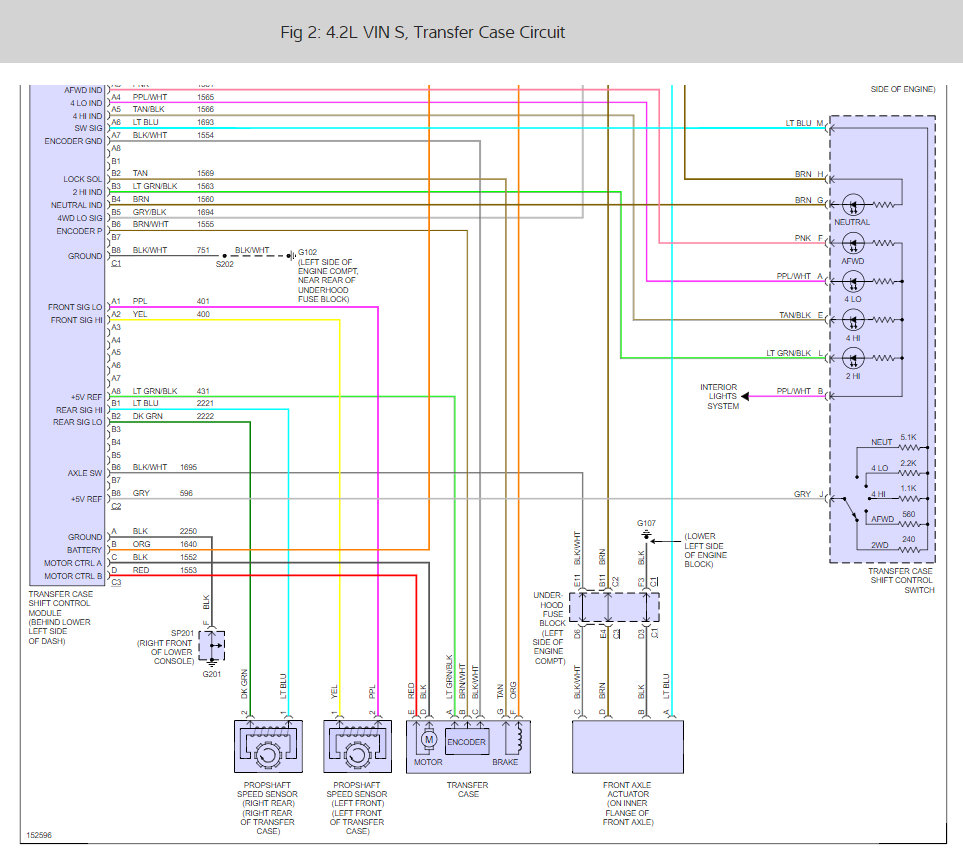Click the 'TRANSFER CASE SHIFT CONTROL SWITCH' label
The image size is (963, 851).
point(901,580)
